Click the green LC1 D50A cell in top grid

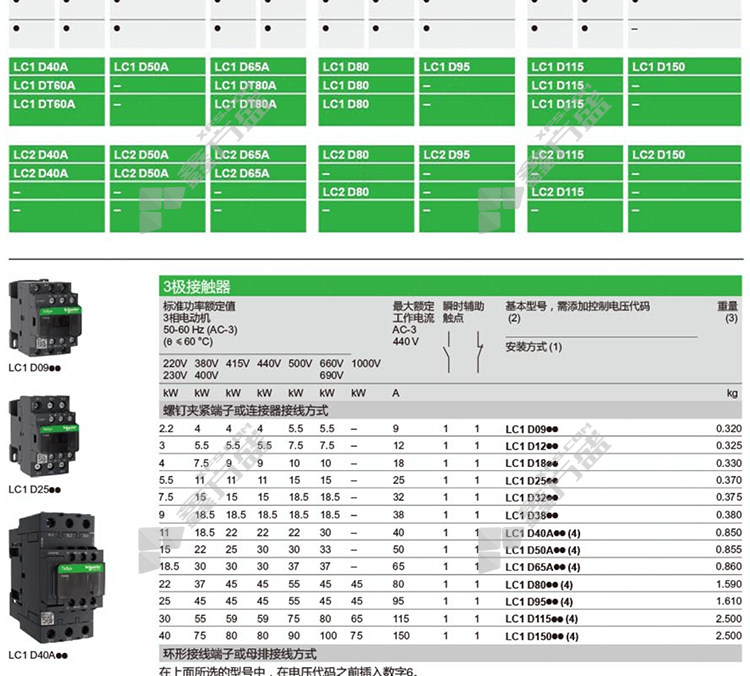[157, 67]
